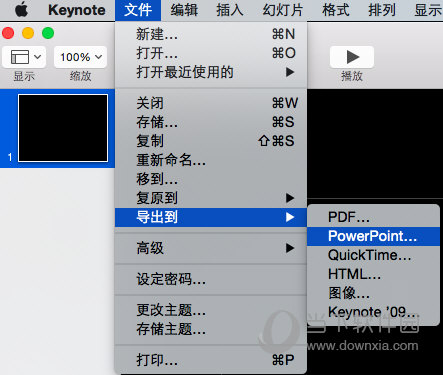Choose 存储主题… menu item
Screen dimensions: 443x375
tap(211, 329)
